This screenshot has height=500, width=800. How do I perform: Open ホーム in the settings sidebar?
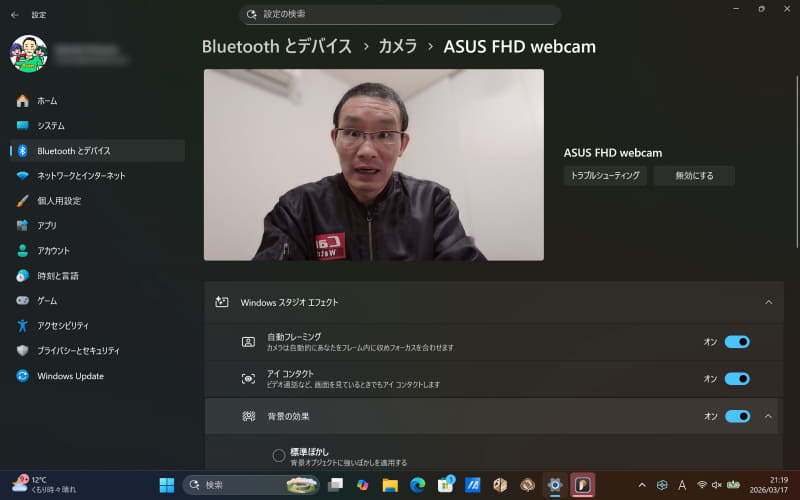[97, 101]
